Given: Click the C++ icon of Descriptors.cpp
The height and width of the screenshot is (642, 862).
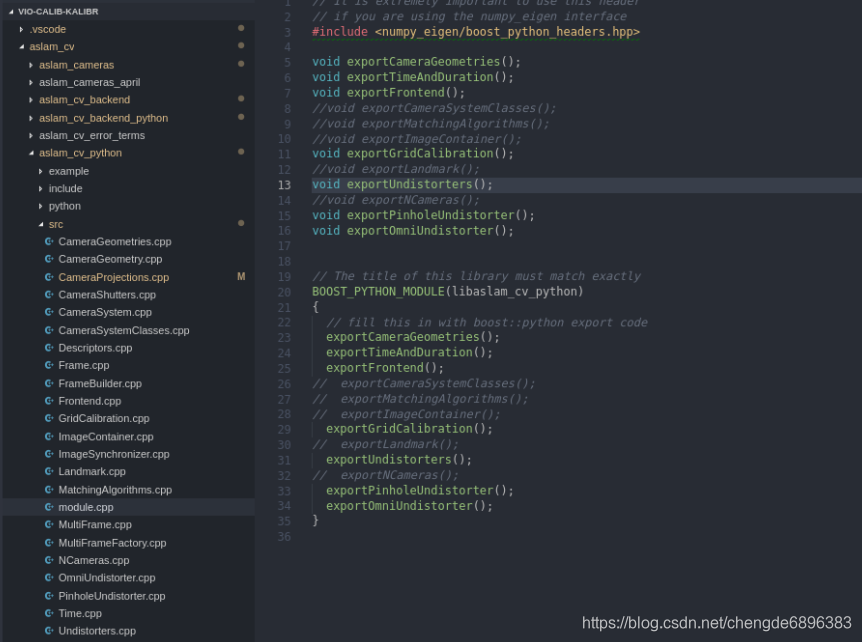Looking at the screenshot, I should coord(49,348).
